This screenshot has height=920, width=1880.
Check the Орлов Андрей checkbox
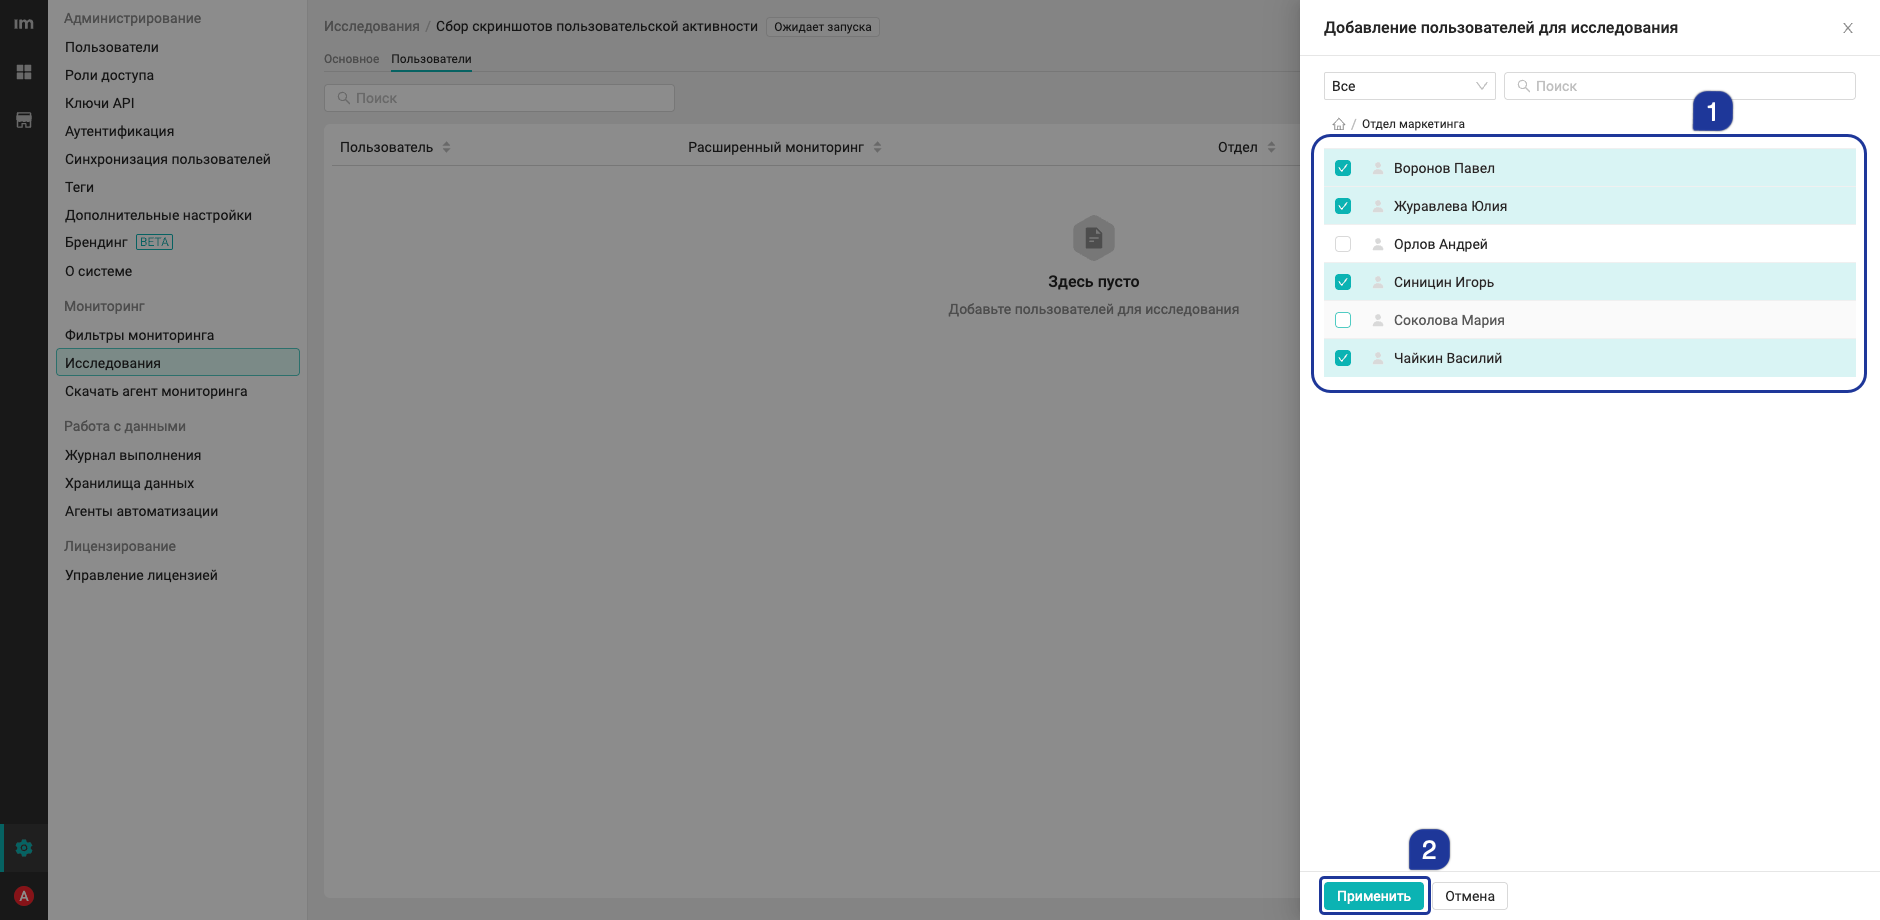pos(1343,244)
